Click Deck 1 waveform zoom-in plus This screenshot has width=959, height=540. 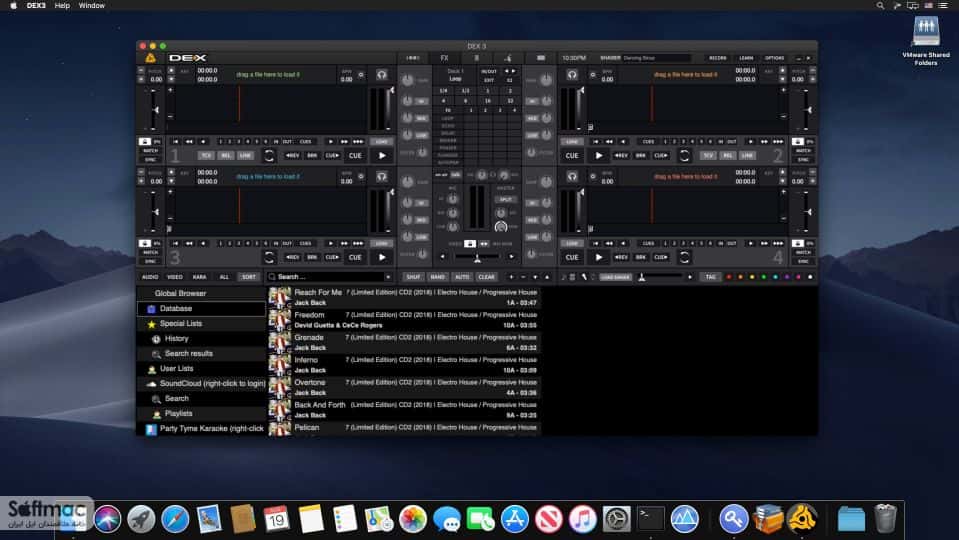[x=171, y=90]
